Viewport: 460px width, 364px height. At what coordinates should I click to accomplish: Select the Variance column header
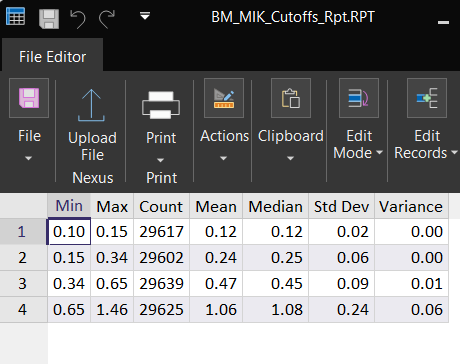tap(411, 206)
